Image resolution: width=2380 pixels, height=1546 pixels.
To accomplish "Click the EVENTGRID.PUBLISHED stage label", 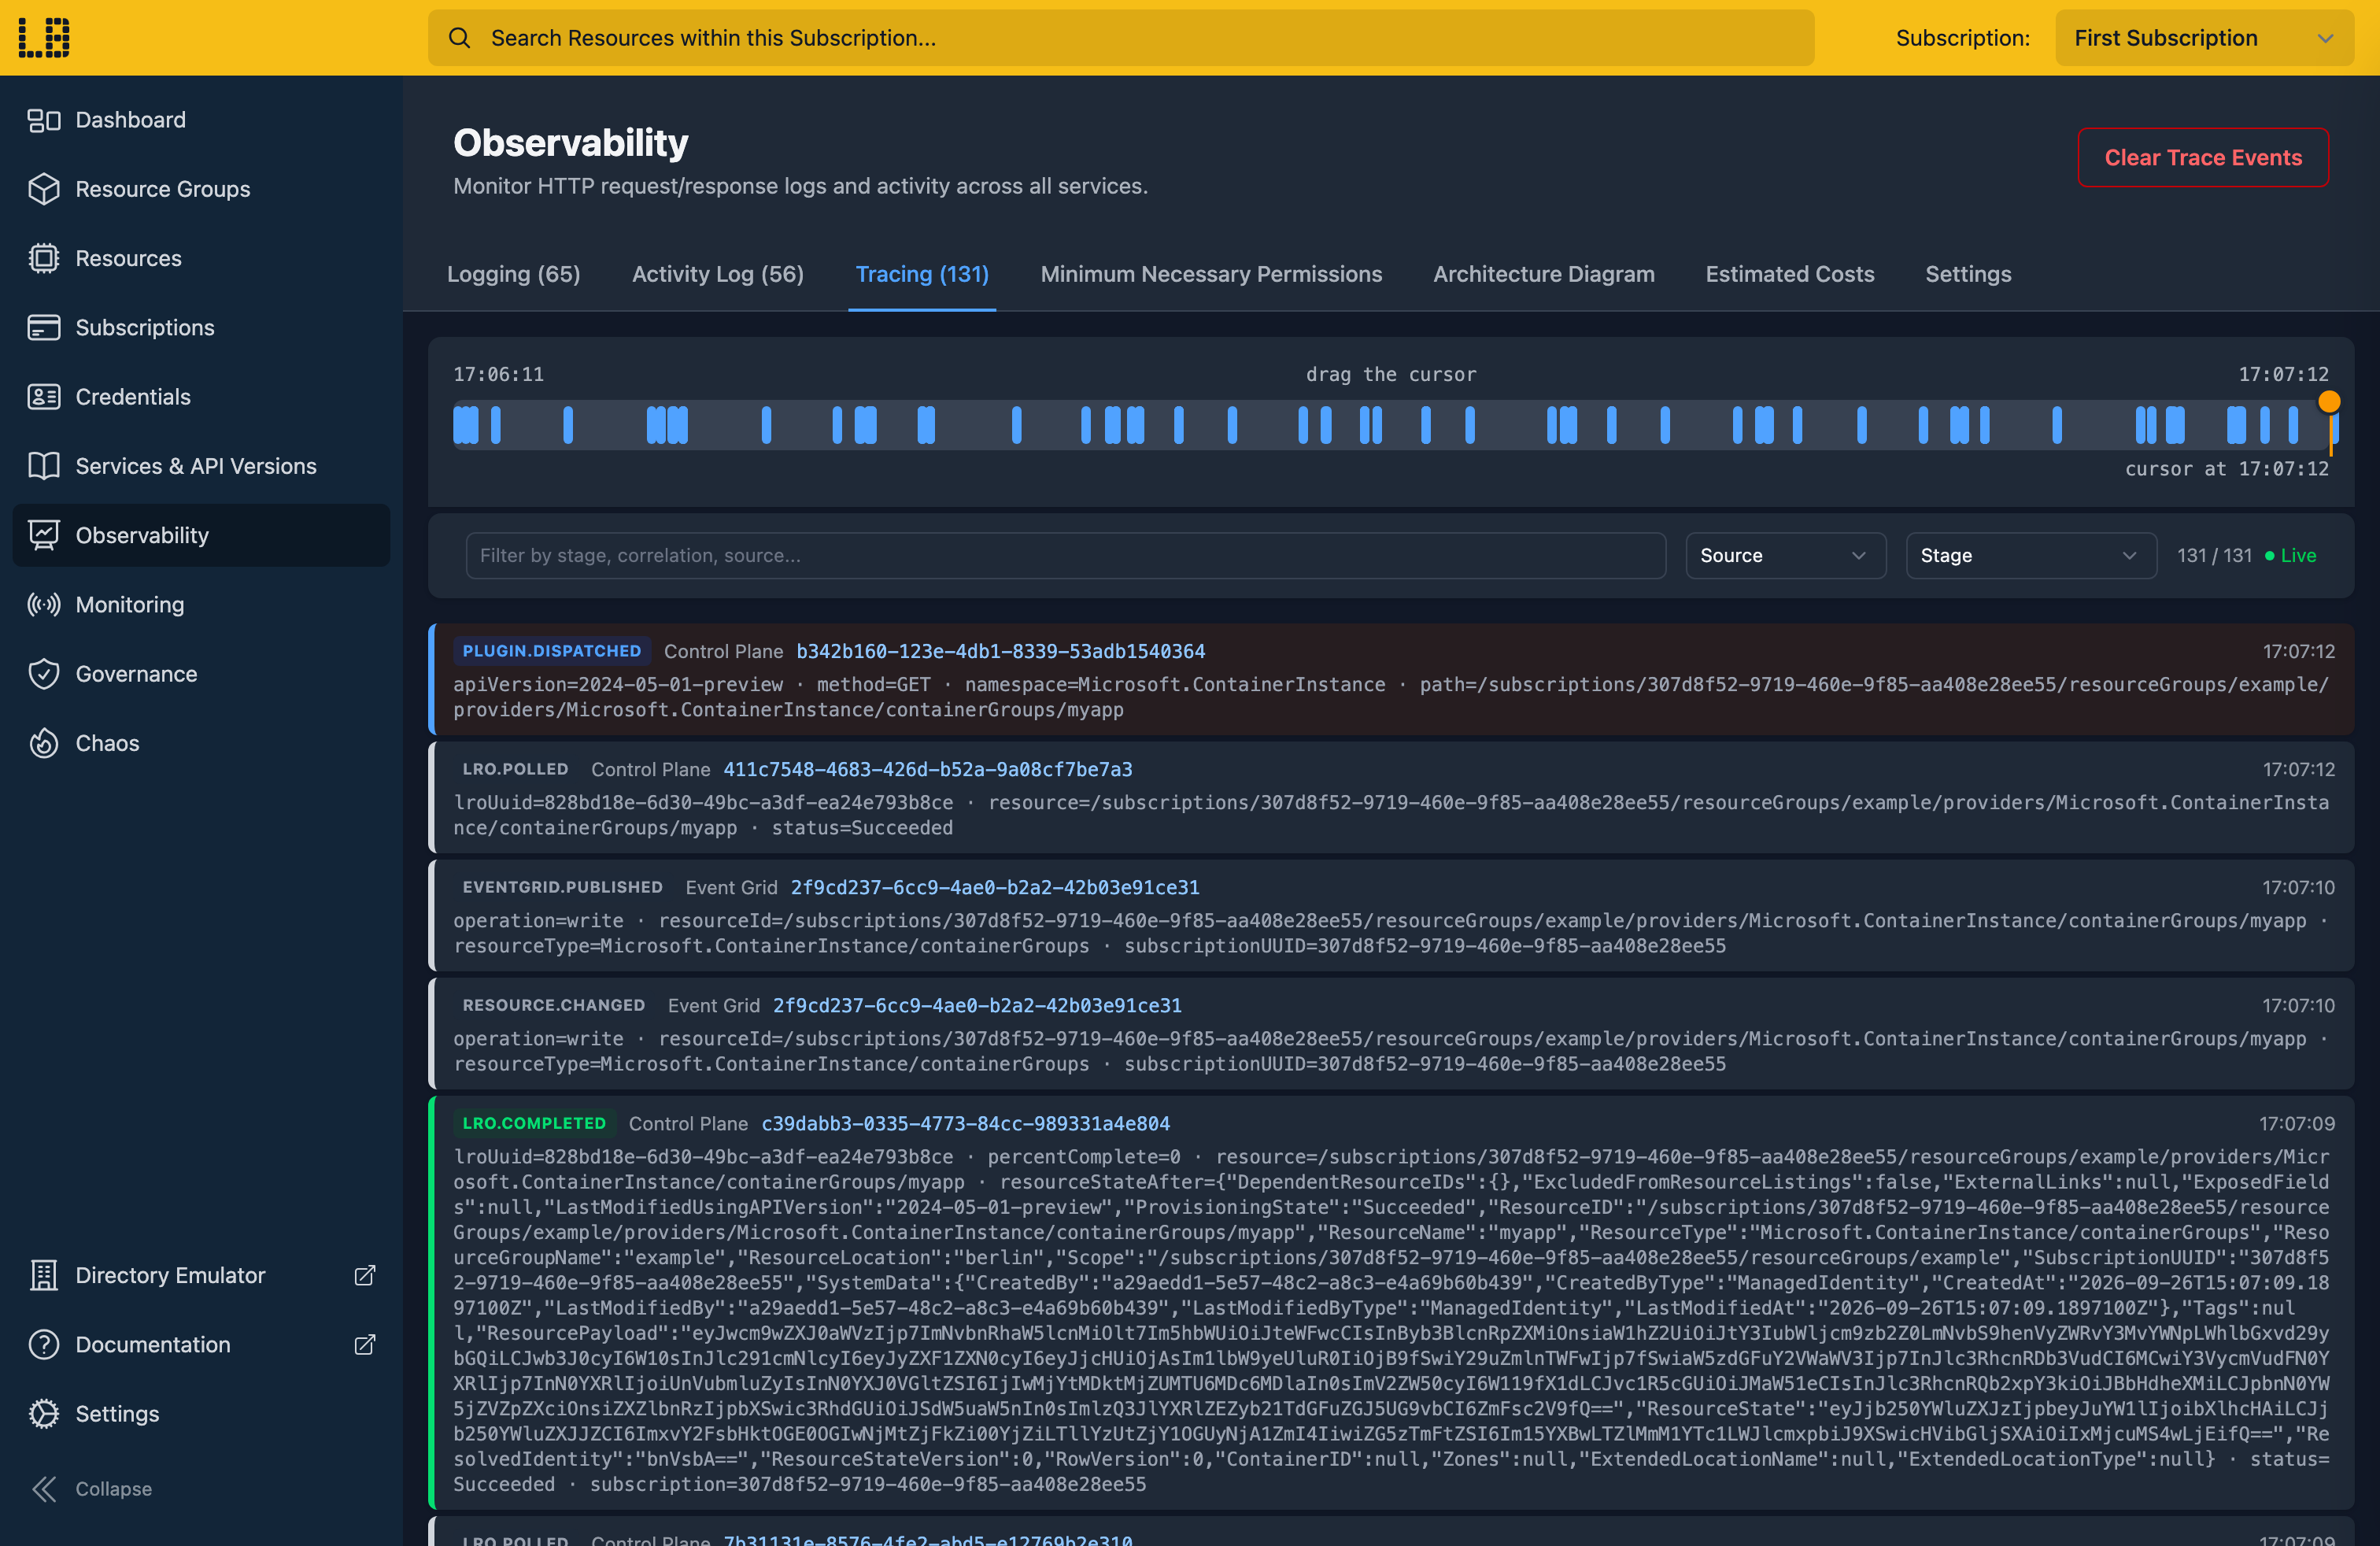I will click(x=562, y=887).
